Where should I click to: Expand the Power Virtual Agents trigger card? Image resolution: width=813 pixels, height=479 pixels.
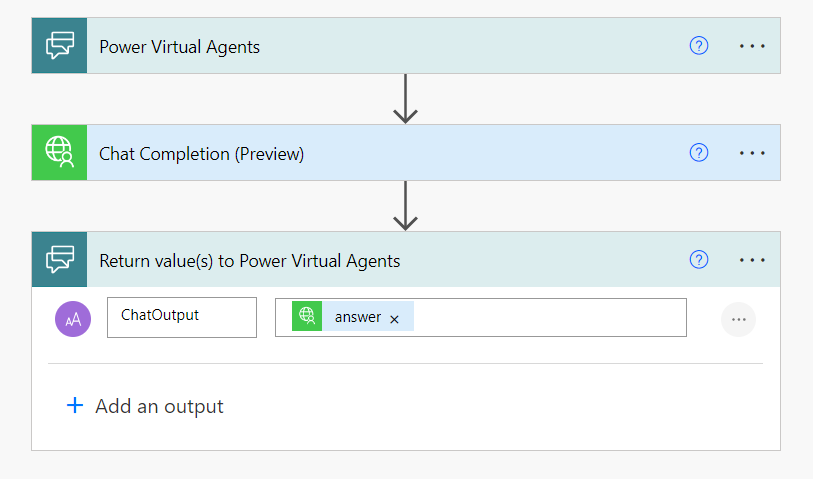point(380,46)
